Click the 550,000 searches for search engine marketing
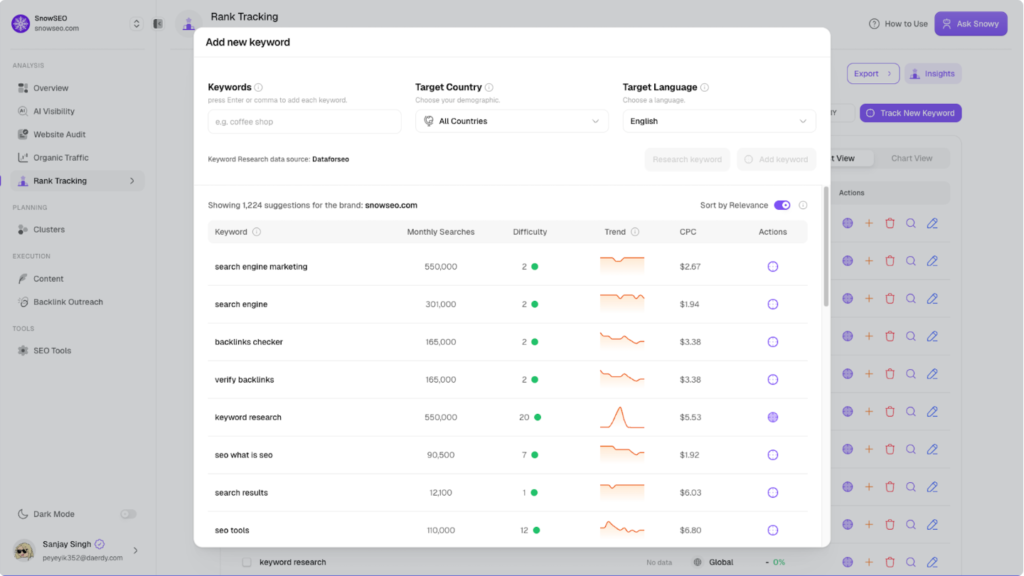The height and width of the screenshot is (576, 1024). coord(441,266)
